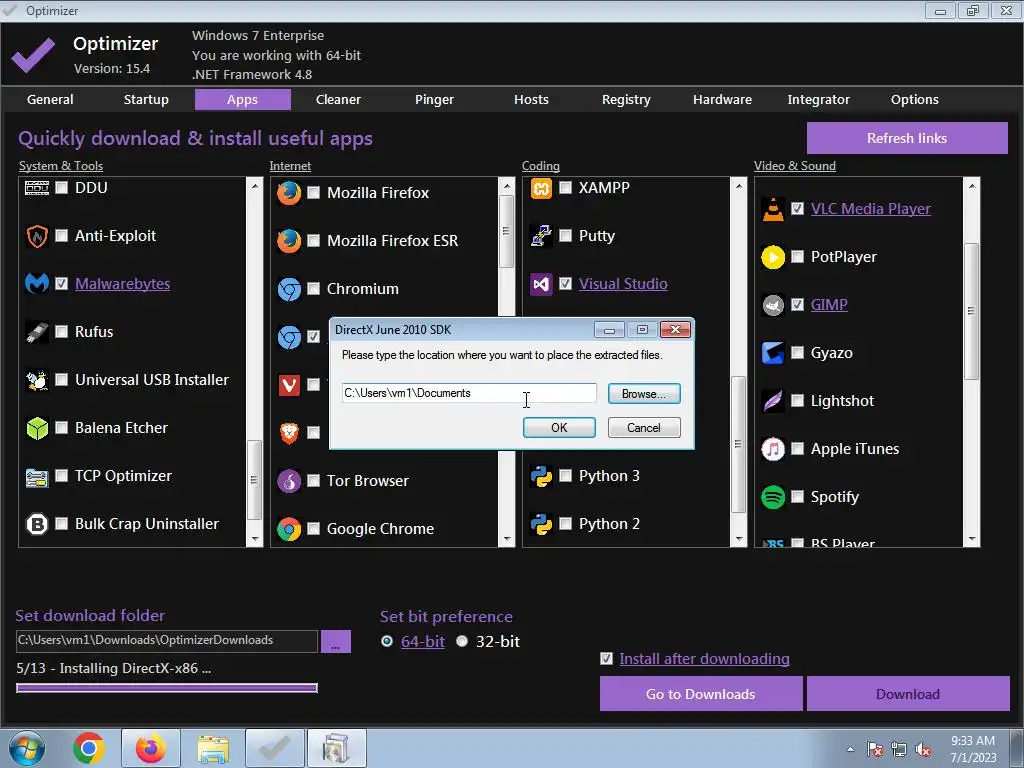Click up arrow of Coding list scrollbar
The height and width of the screenshot is (768, 1024).
[739, 185]
